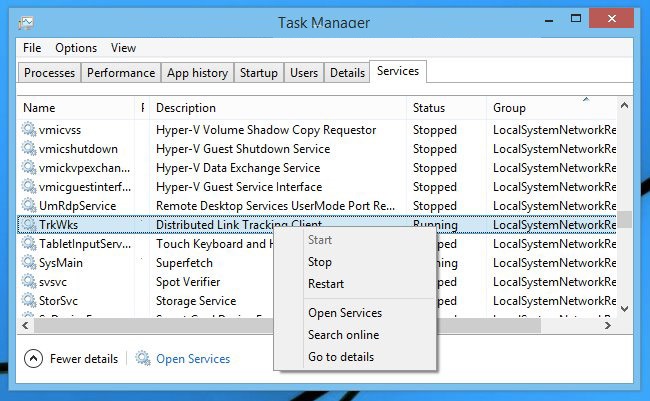
Task: Switch to the Users tab
Action: coord(304,73)
